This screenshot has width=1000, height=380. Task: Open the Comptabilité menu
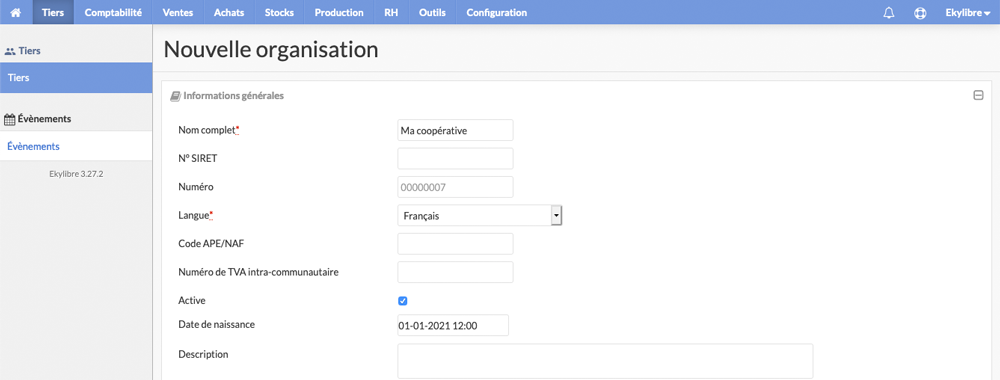(x=113, y=13)
